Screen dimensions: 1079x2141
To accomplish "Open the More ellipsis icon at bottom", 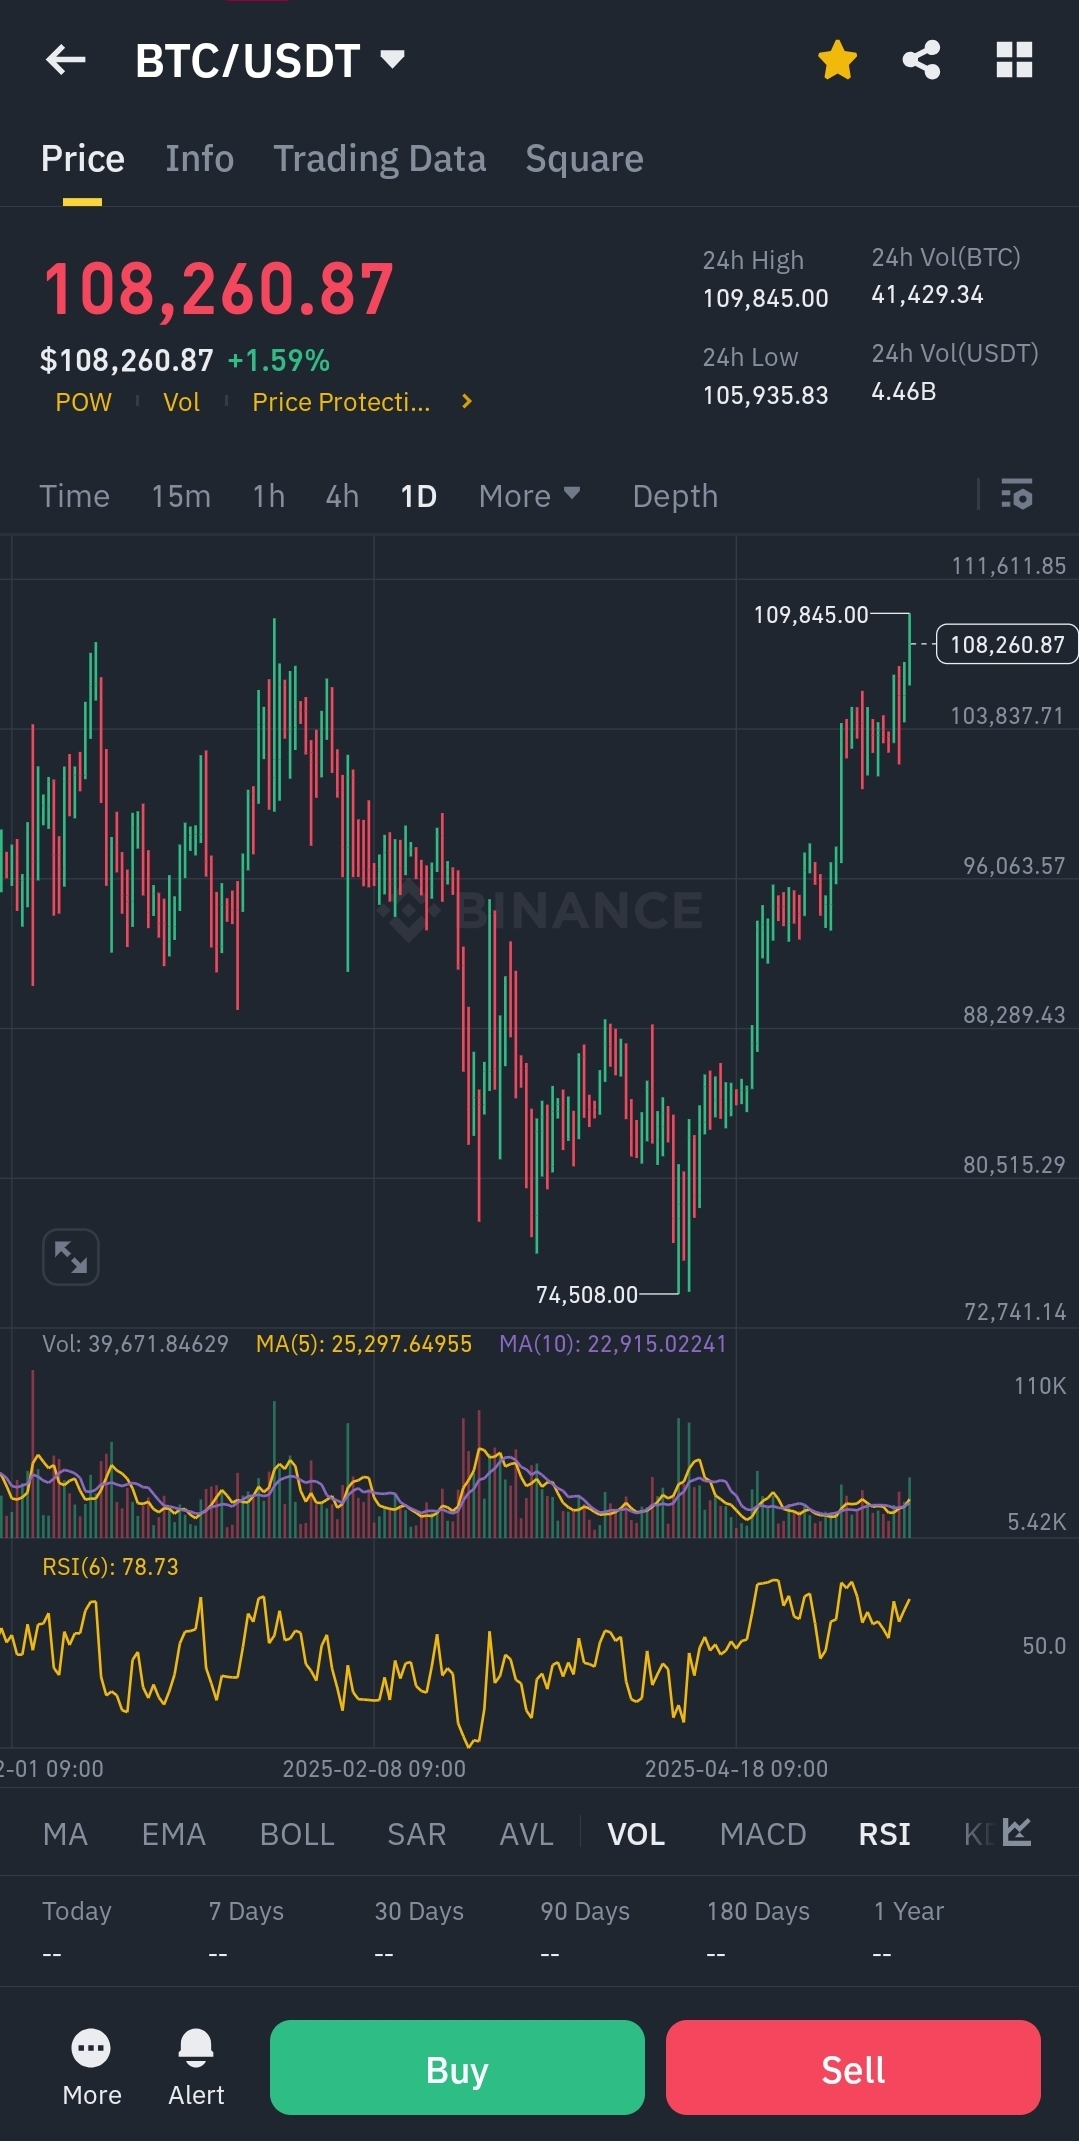I will [91, 2048].
